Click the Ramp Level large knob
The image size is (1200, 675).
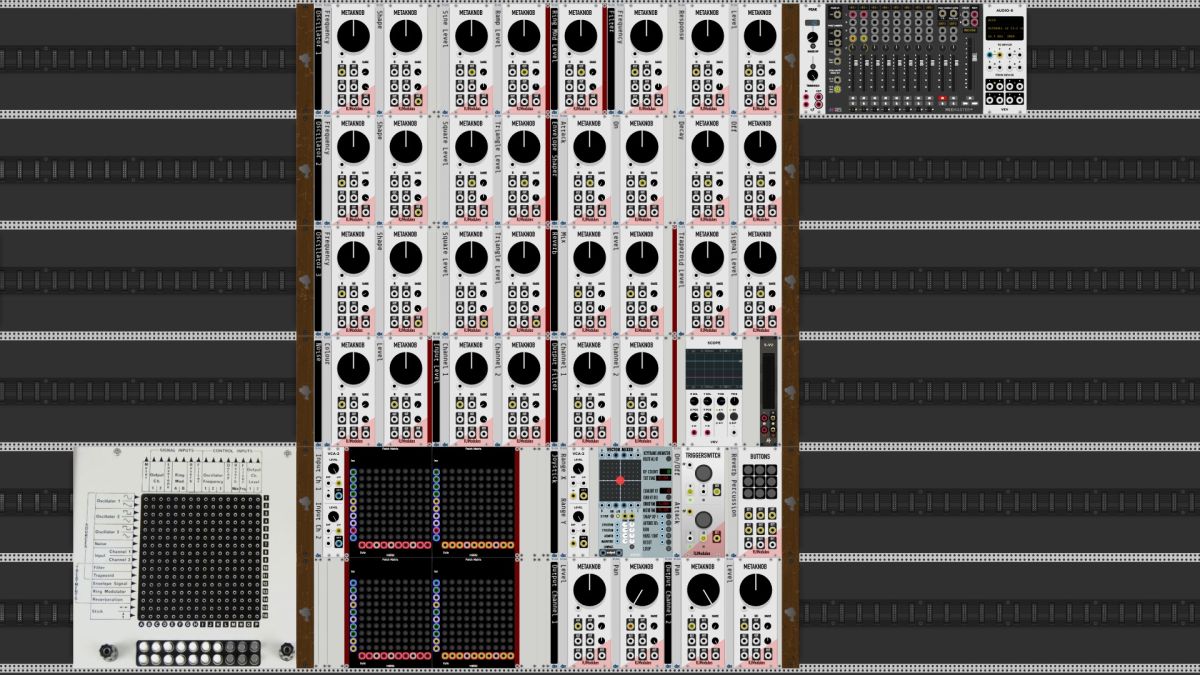(524, 37)
